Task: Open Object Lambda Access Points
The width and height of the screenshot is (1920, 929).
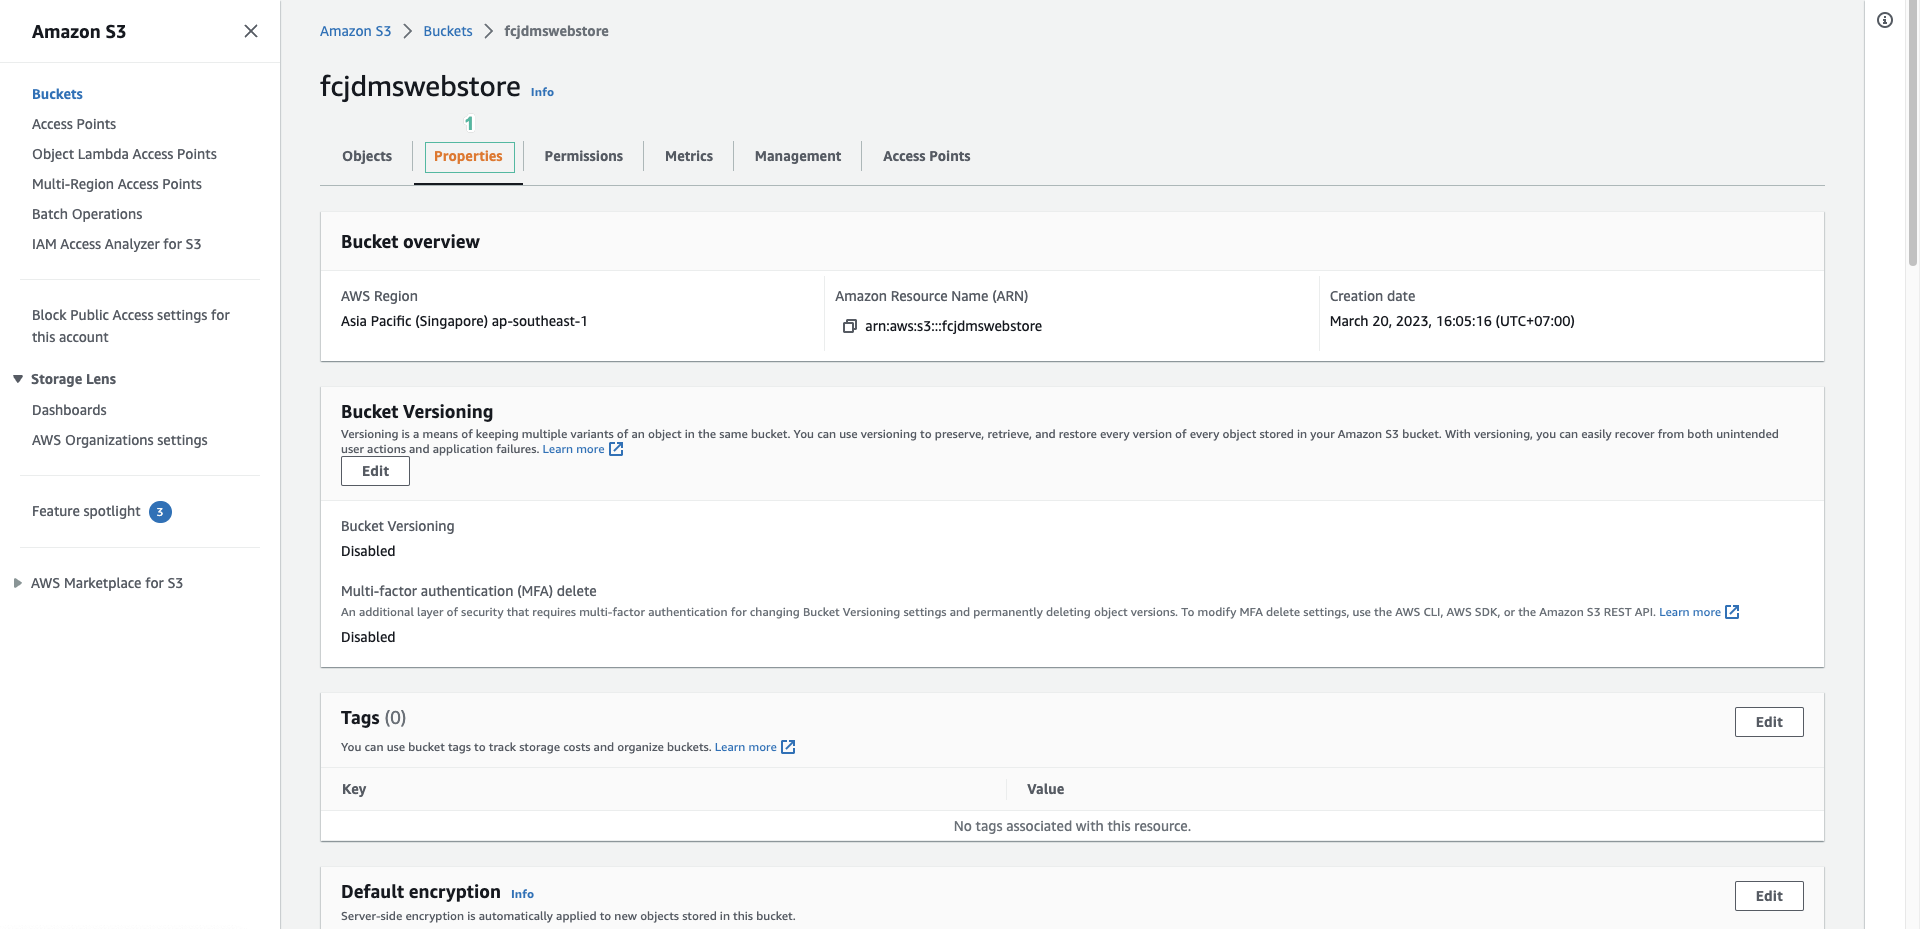Action: coord(124,154)
